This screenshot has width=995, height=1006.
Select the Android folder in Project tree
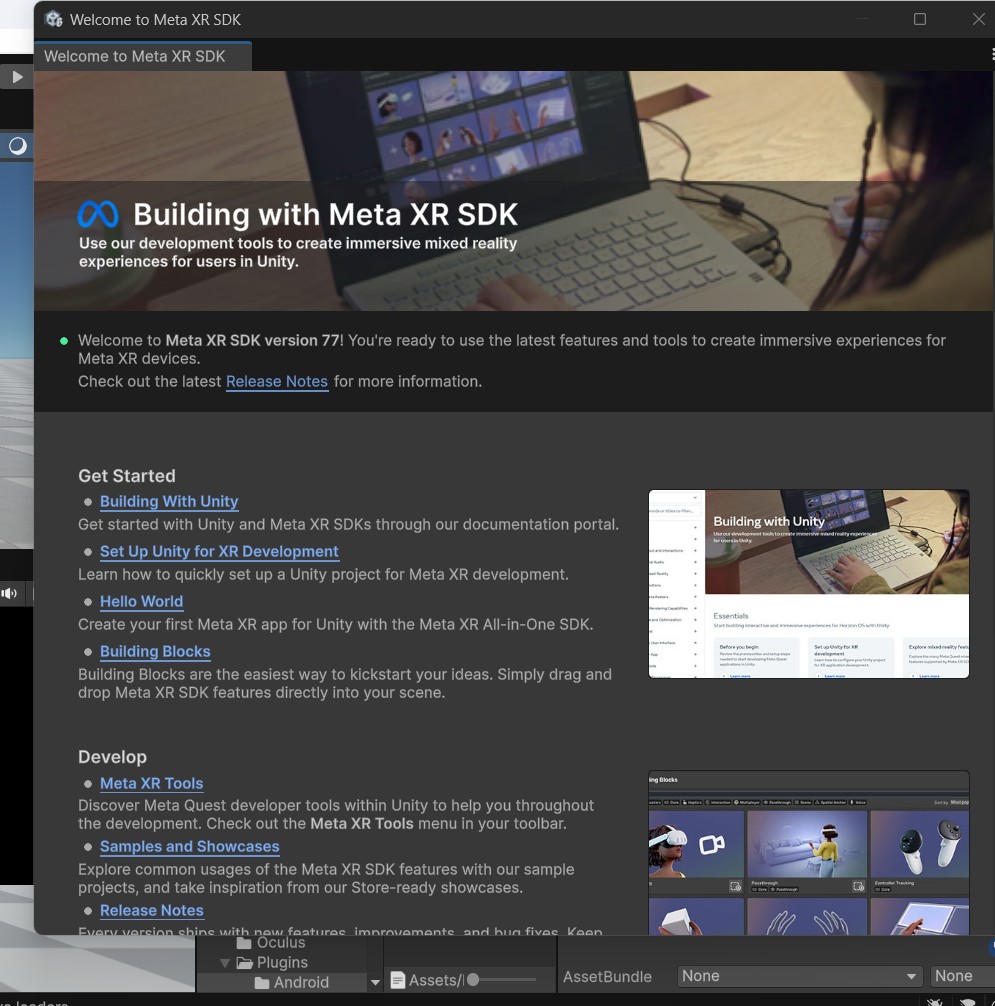tap(301, 982)
